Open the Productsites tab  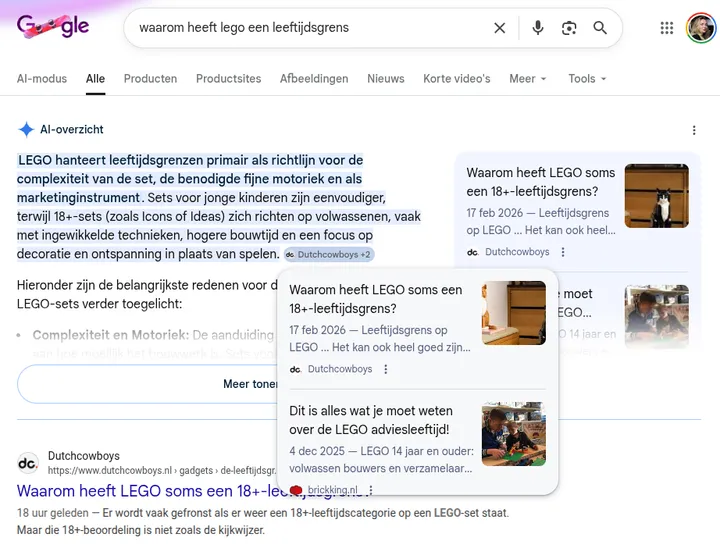pos(228,79)
